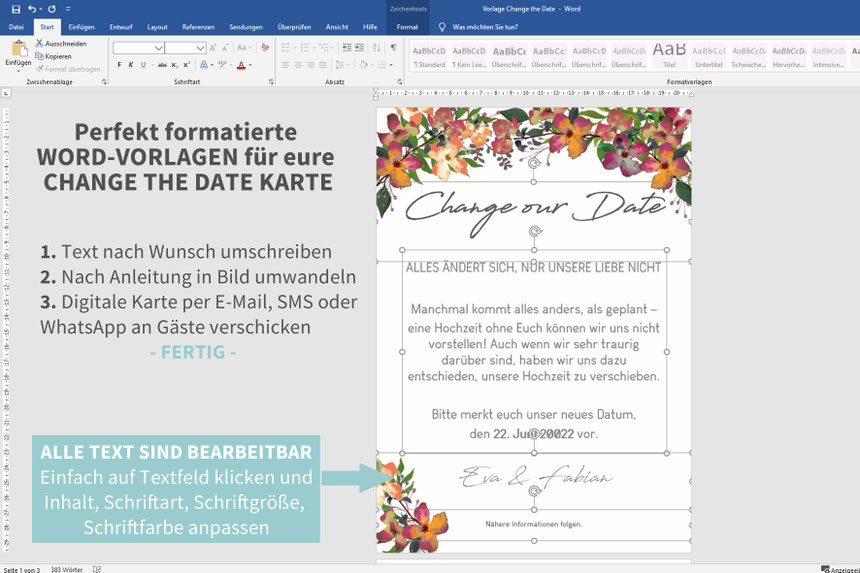Switch to the Einfügen ribbon tab
Image resolution: width=860 pixels, height=573 pixels.
point(82,27)
